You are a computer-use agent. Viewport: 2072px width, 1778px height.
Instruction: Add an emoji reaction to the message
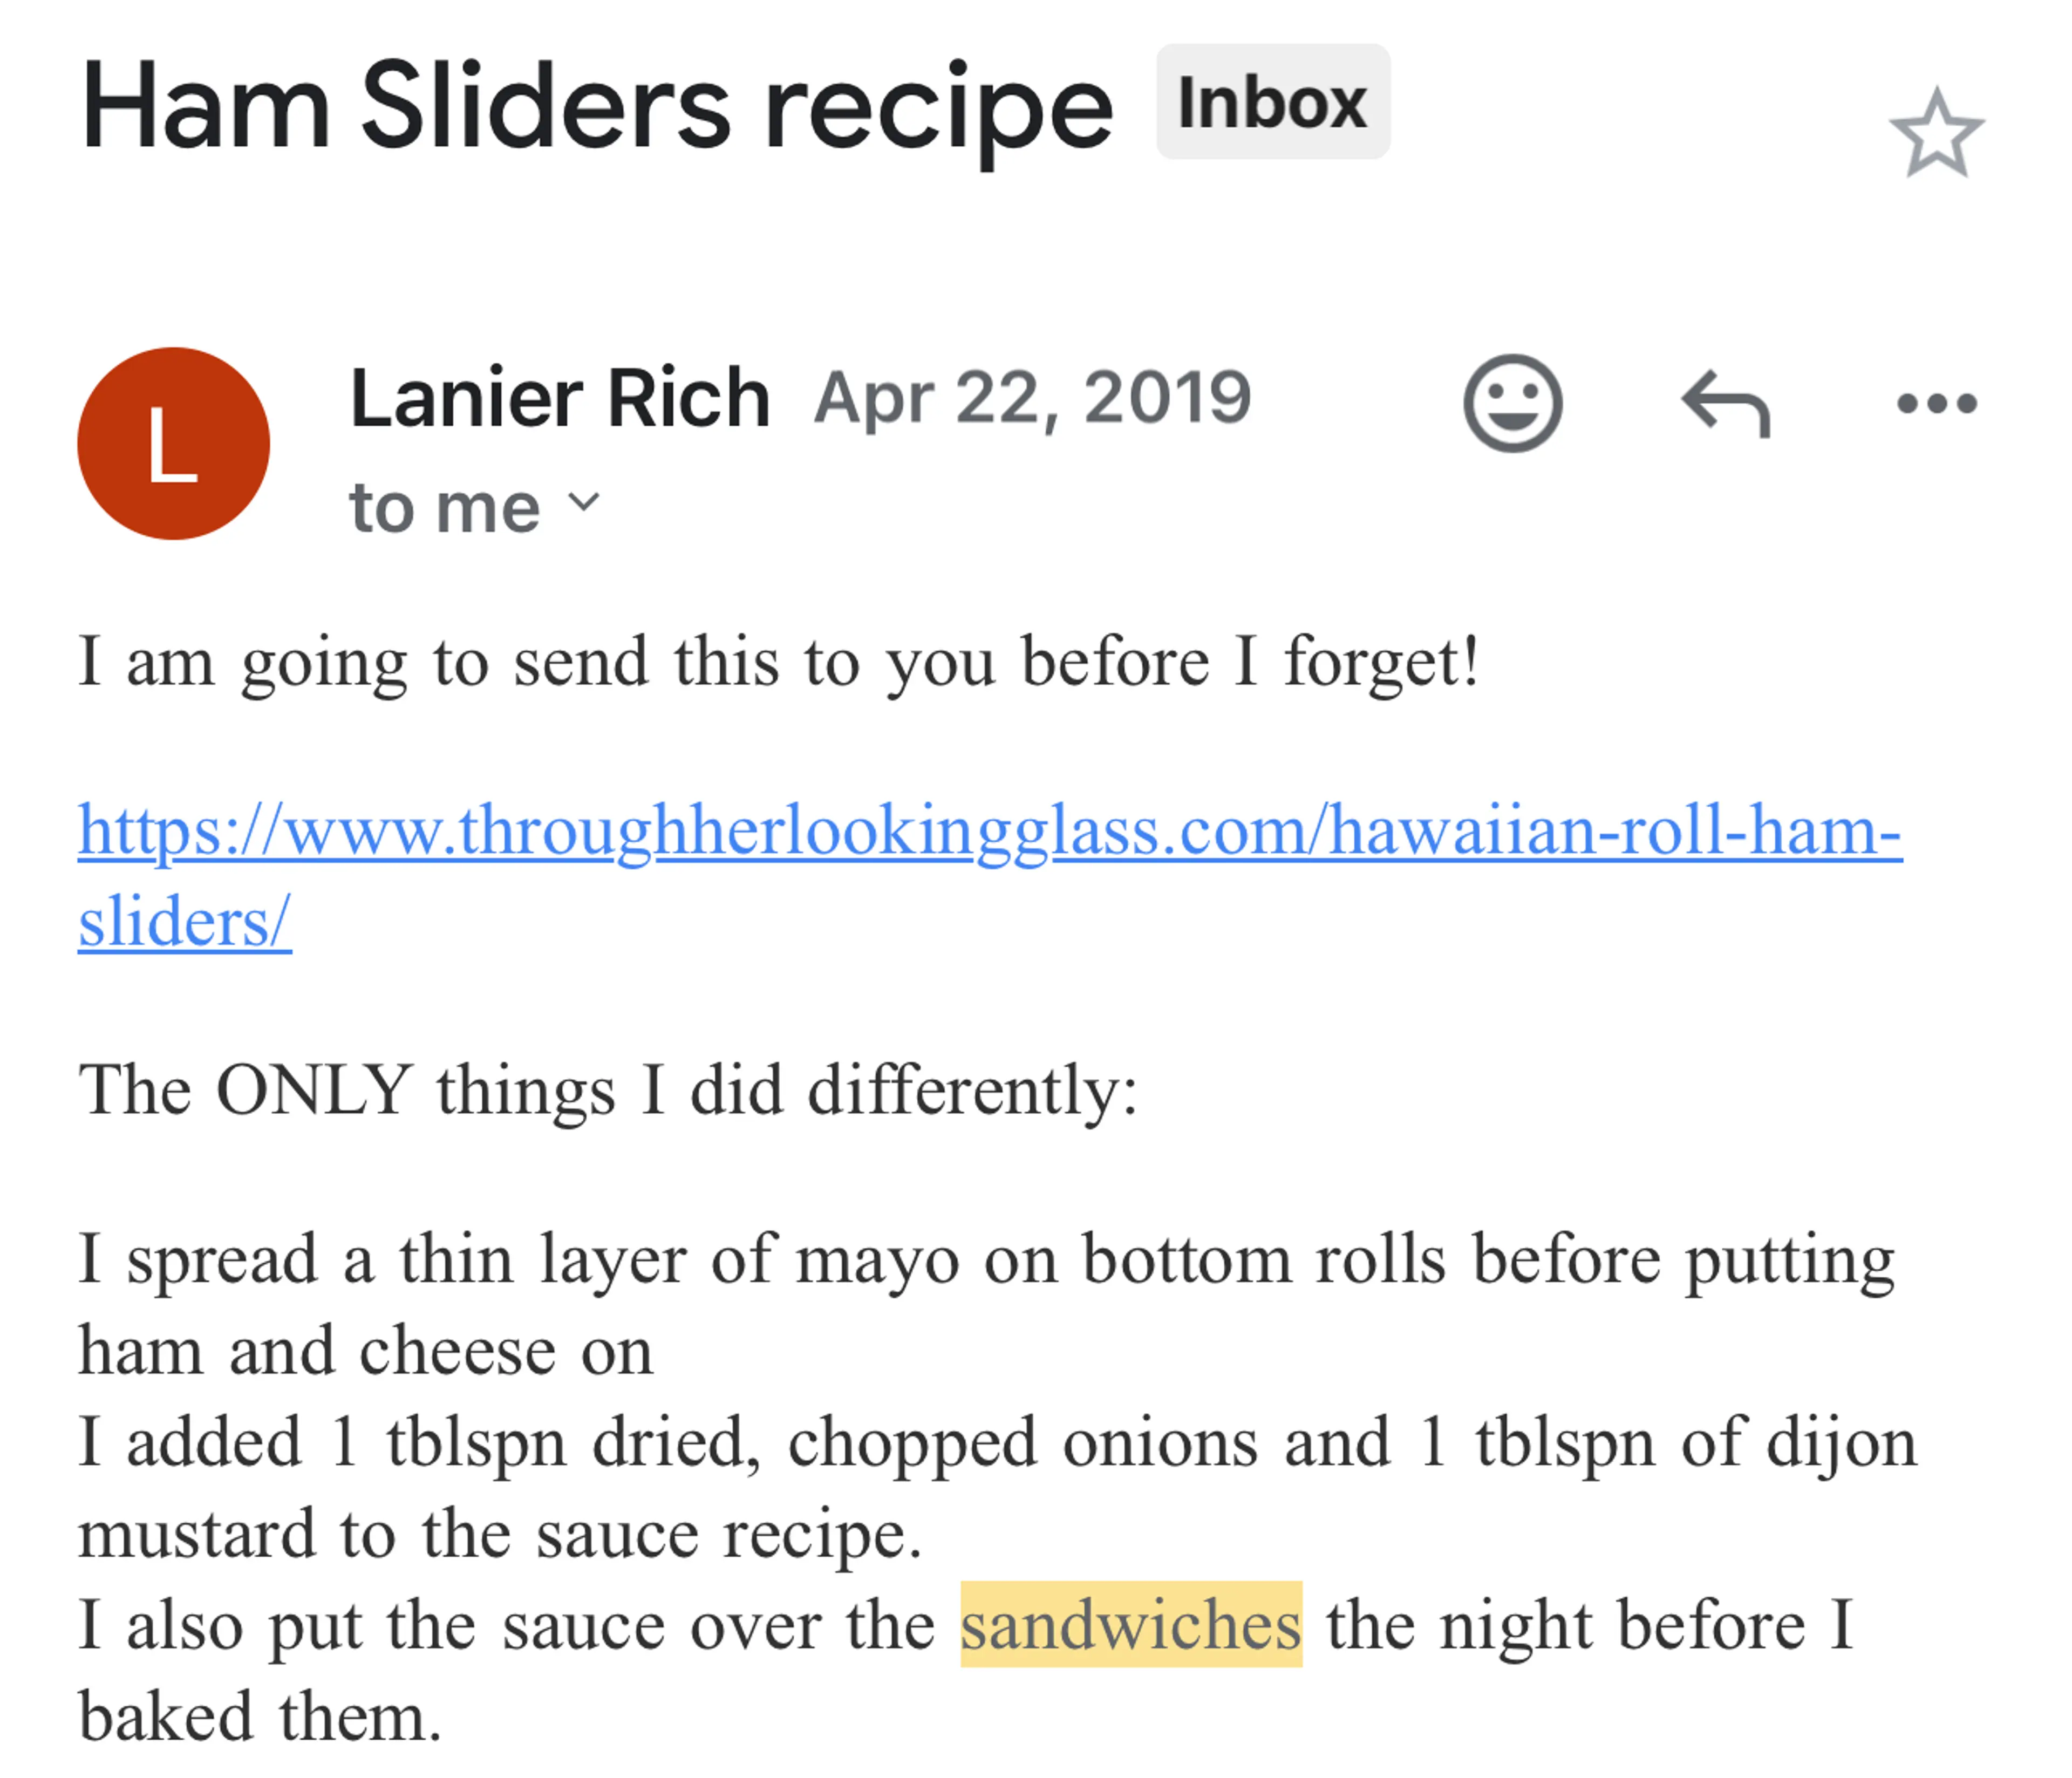[1512, 403]
